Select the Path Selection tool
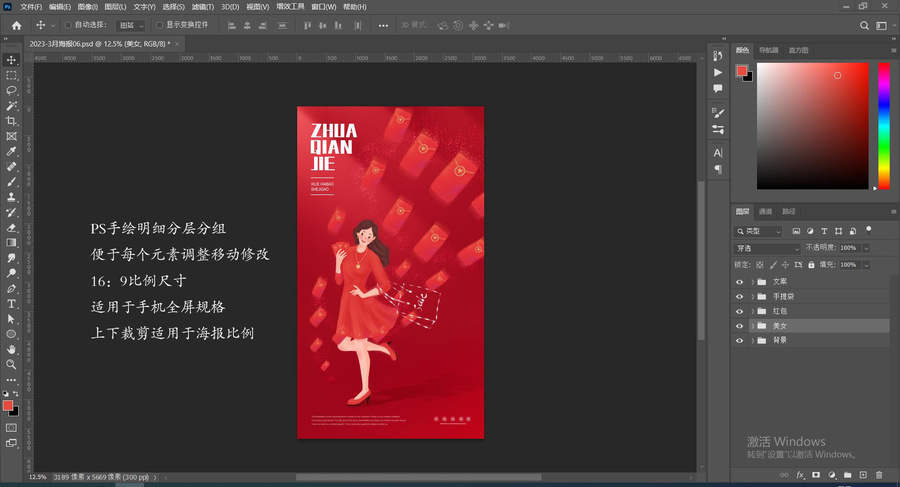Image resolution: width=900 pixels, height=487 pixels. point(11,319)
